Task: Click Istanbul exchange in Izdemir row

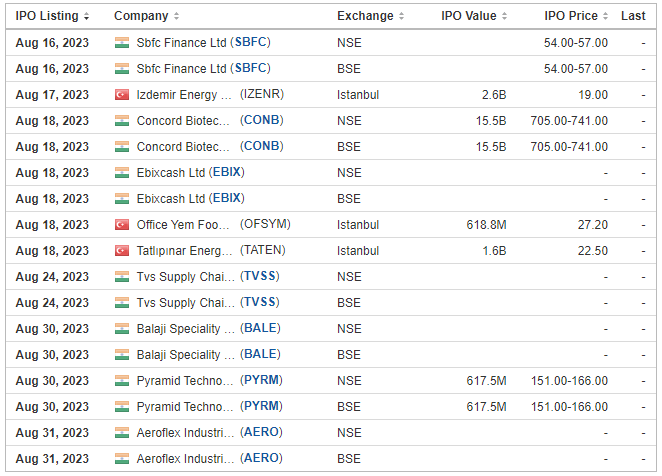Action: [358, 95]
